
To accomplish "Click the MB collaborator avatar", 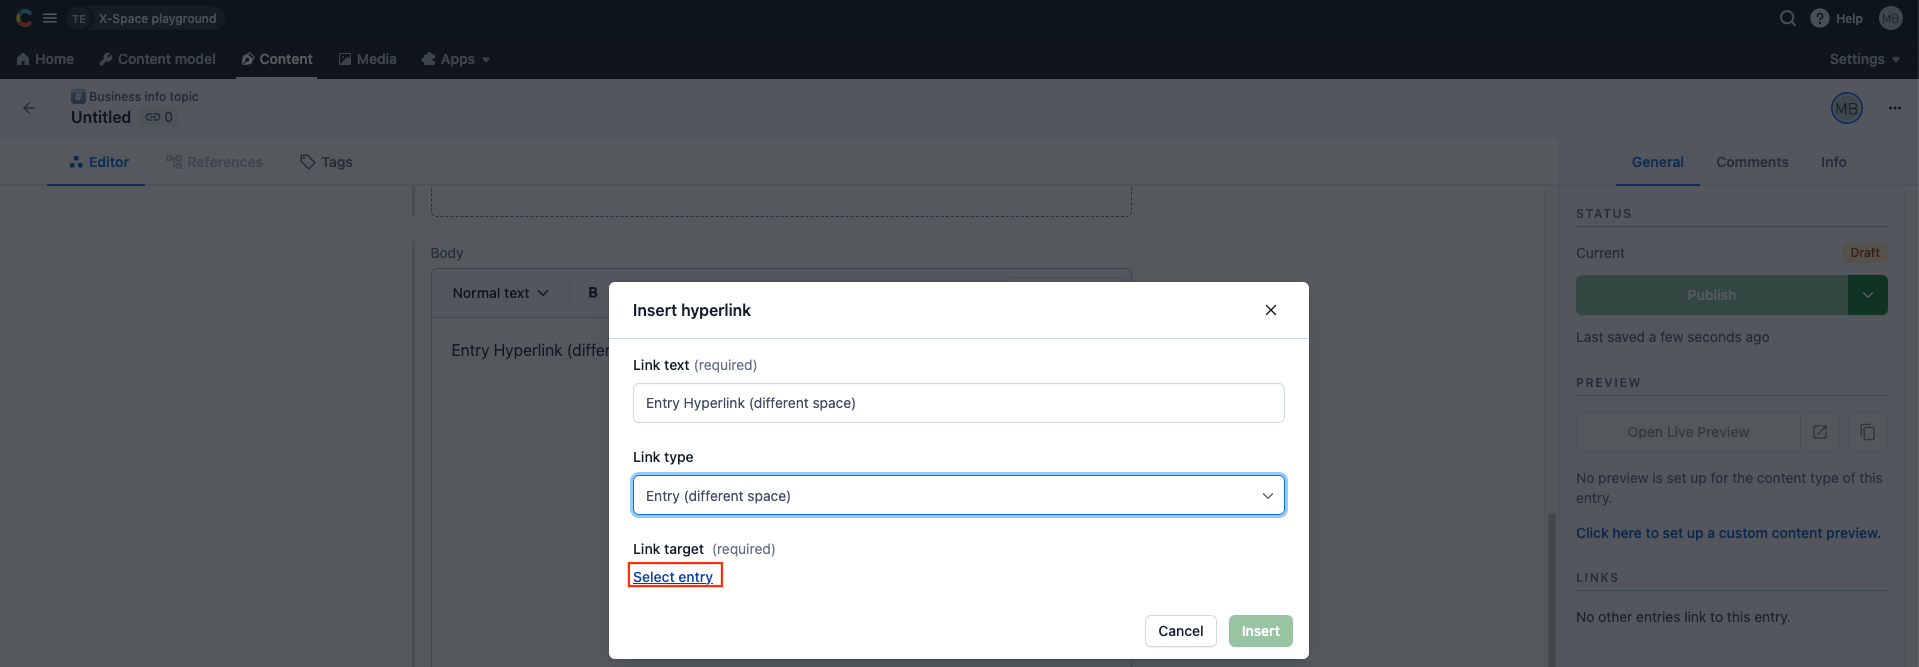I will coord(1846,108).
